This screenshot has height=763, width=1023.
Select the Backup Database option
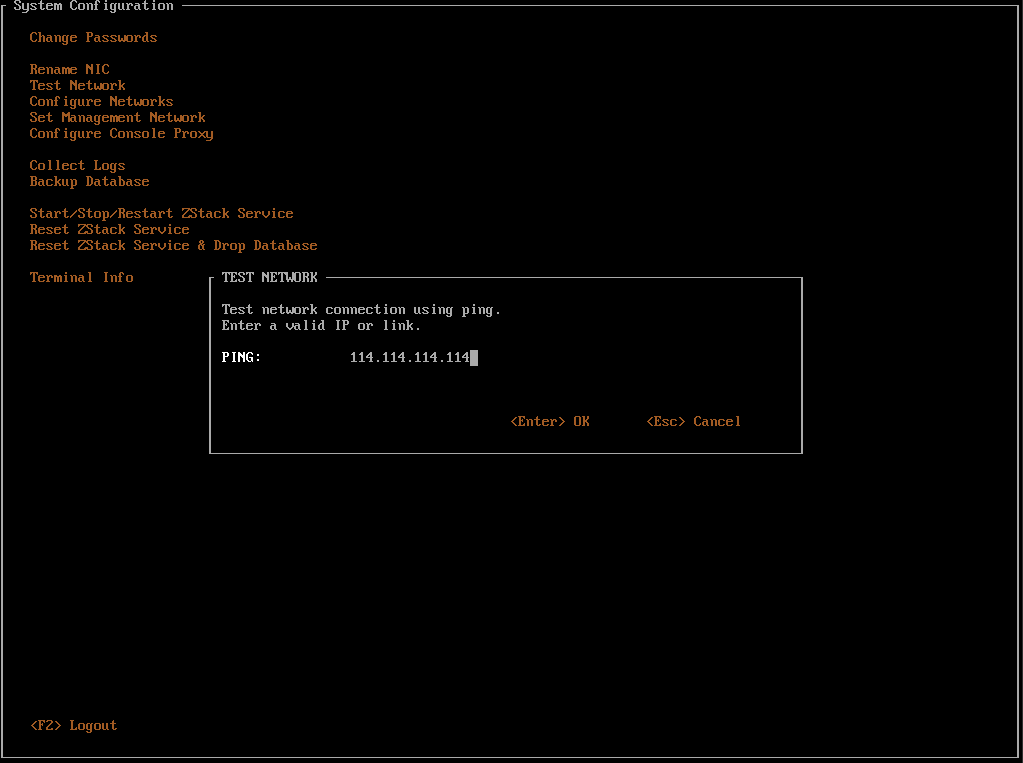tap(89, 182)
